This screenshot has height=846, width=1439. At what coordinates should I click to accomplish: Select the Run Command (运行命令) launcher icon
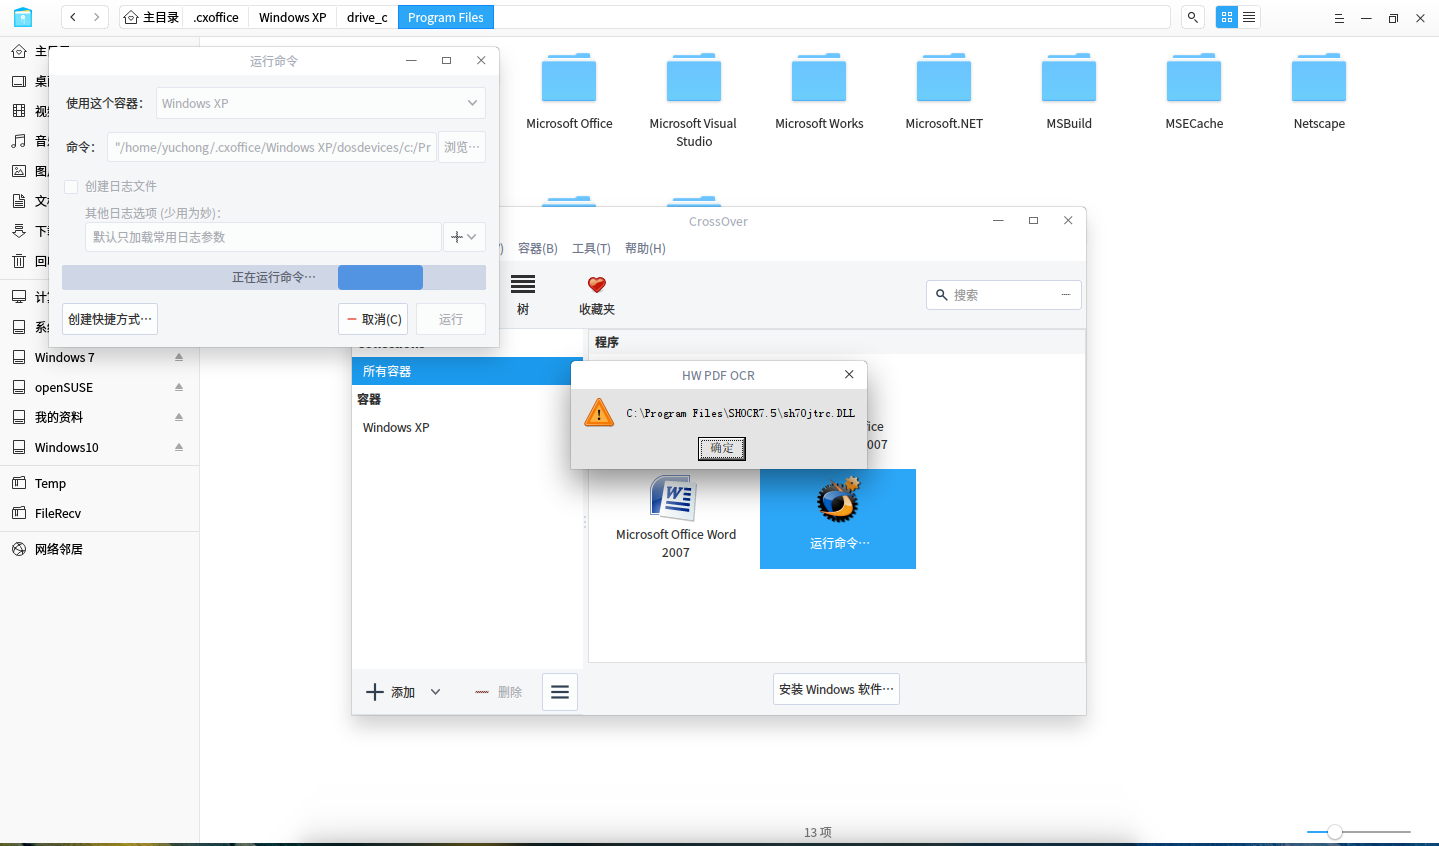(x=838, y=518)
